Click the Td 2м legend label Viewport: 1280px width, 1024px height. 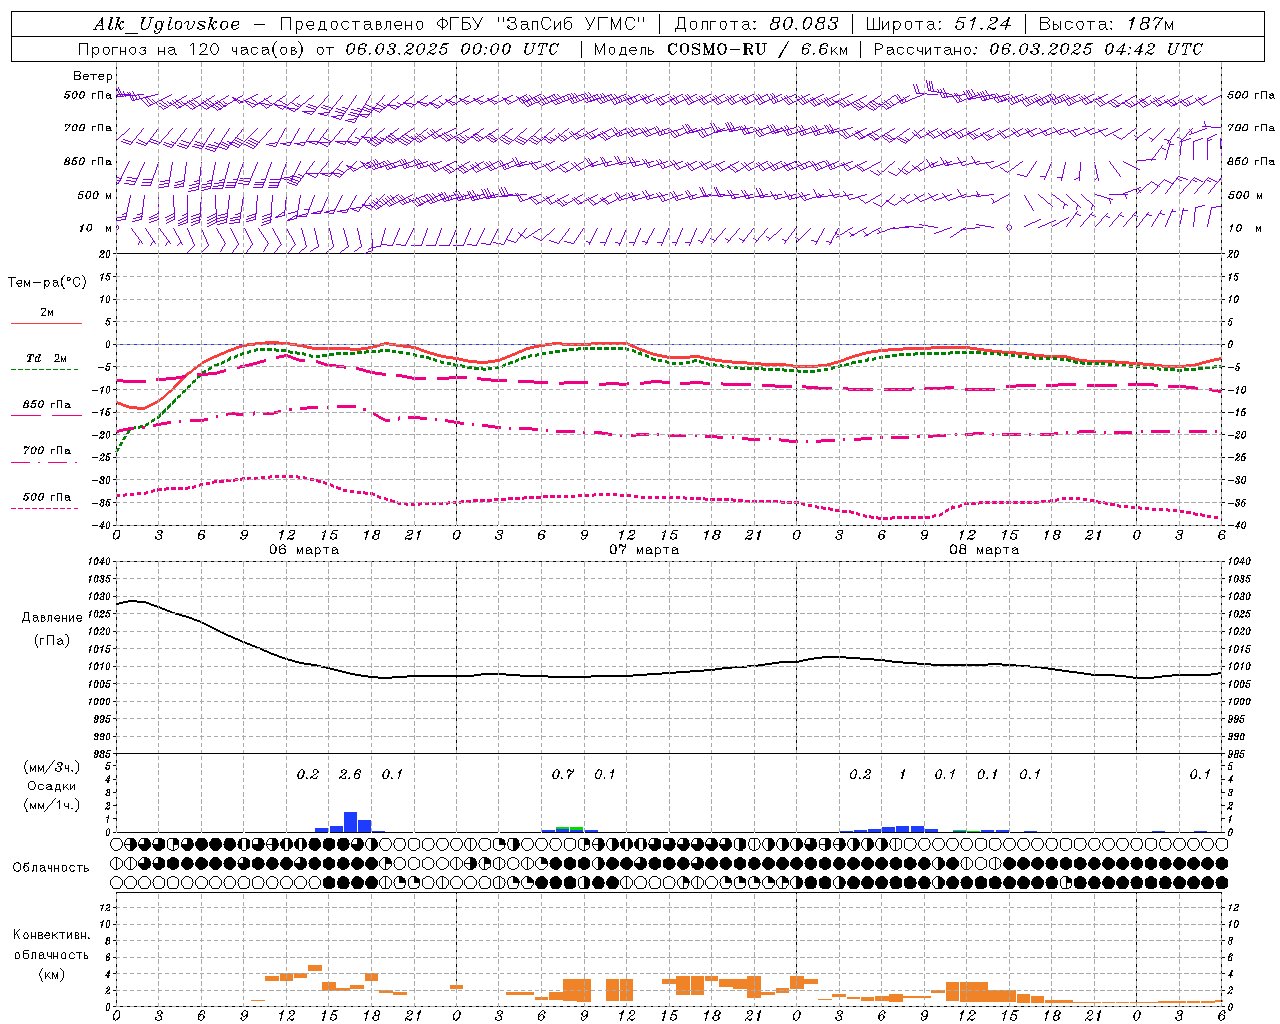point(47,358)
